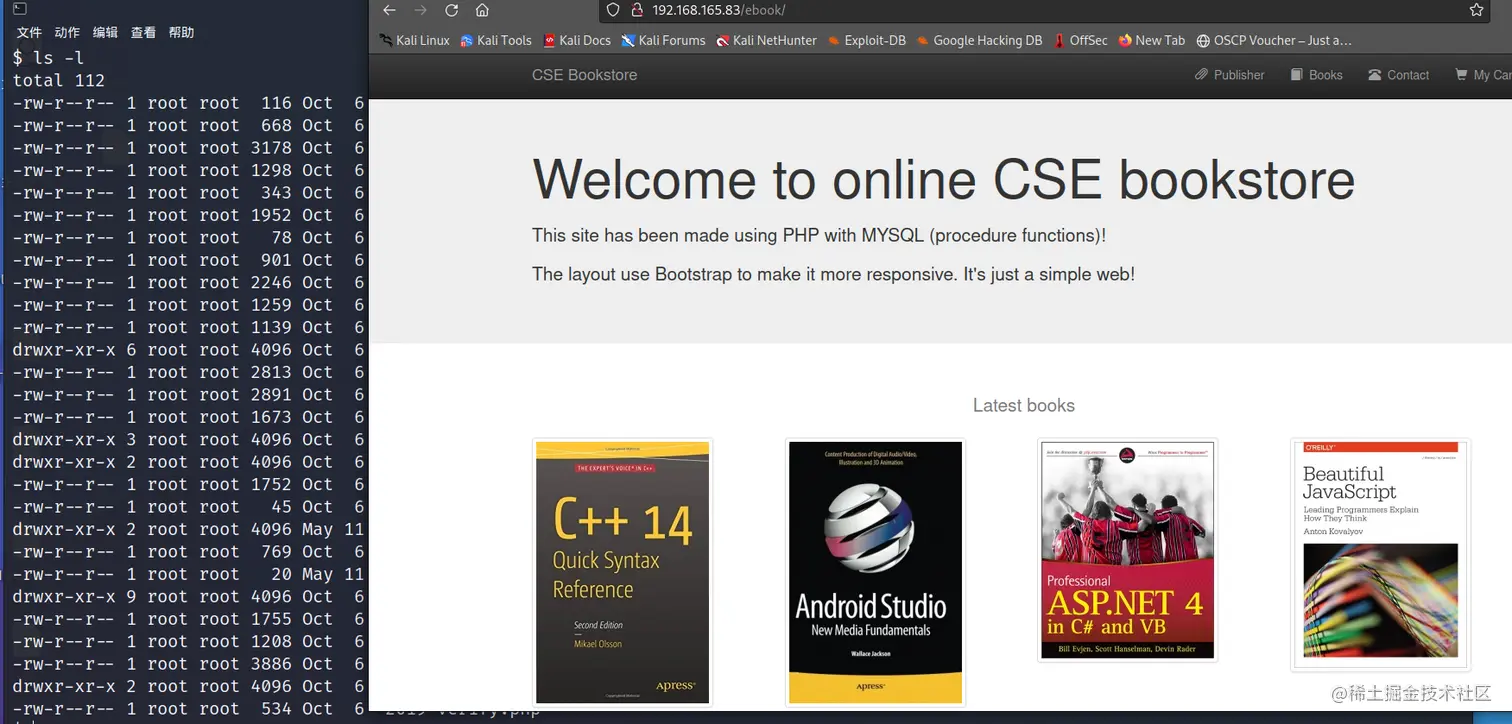Click the terminal window icon

point(19,8)
